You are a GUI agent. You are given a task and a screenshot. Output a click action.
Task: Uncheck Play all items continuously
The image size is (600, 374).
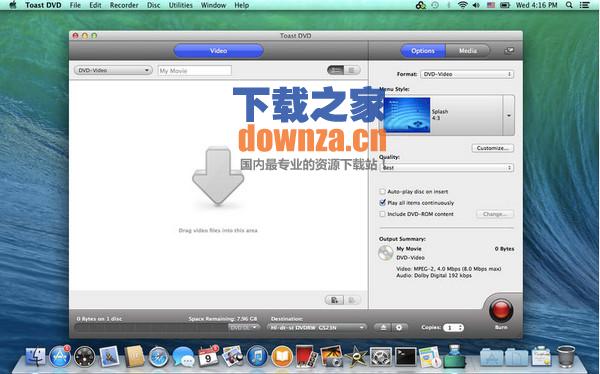tap(382, 203)
